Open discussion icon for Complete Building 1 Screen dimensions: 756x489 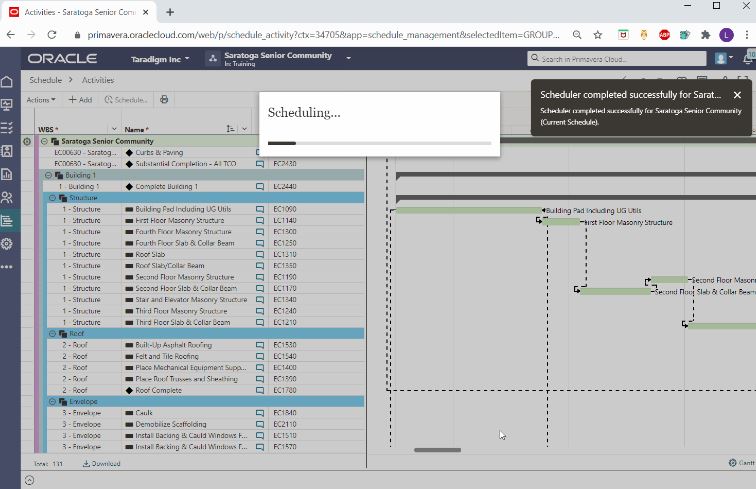click(x=260, y=187)
